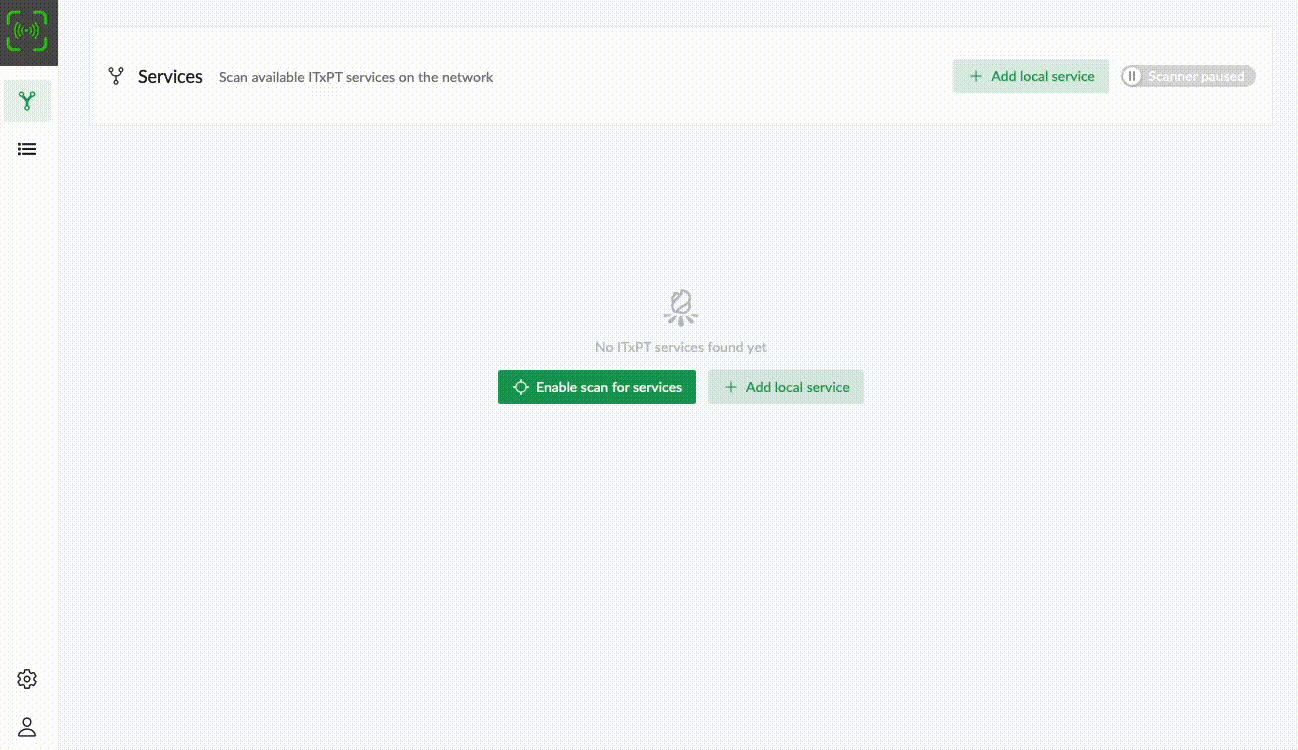Open settings gear in sidebar
This screenshot has height=750, width=1298.
28,679
